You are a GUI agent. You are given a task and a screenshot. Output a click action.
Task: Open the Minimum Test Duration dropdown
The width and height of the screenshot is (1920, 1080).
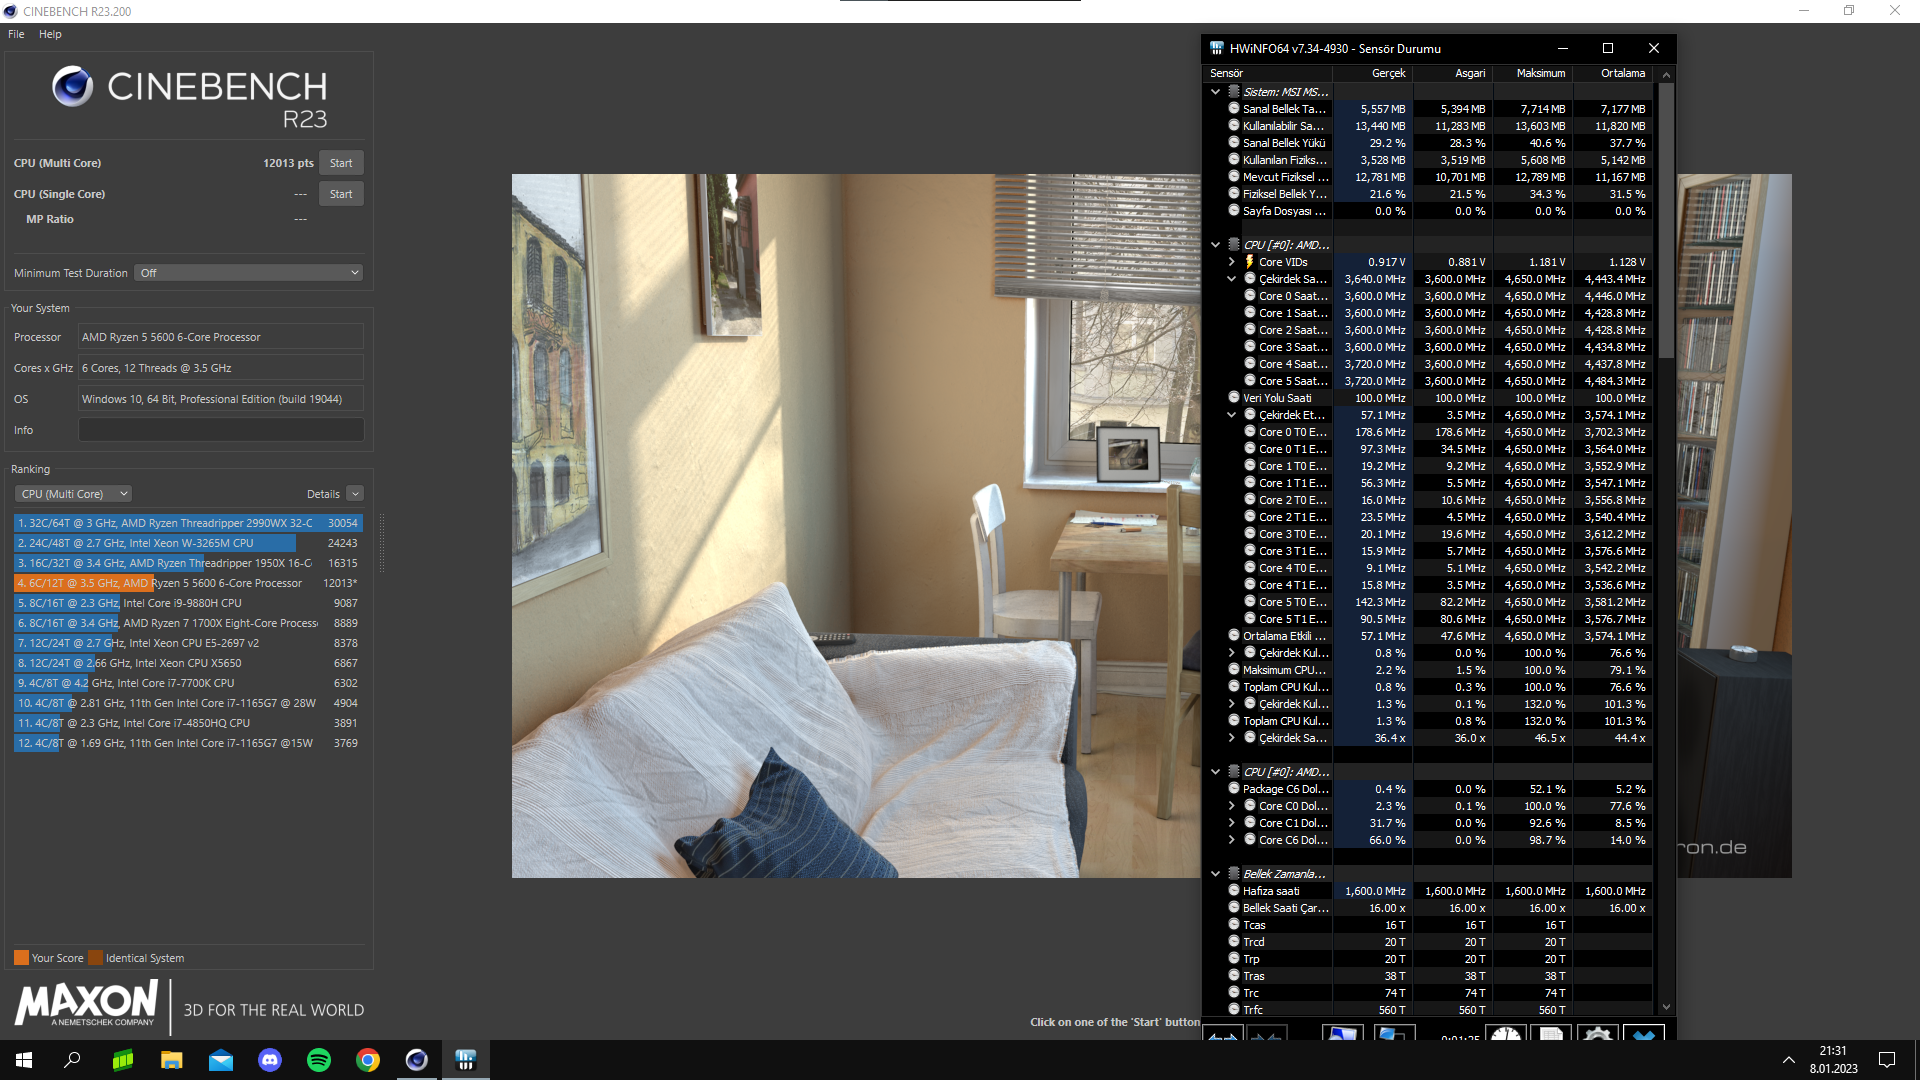[248, 273]
